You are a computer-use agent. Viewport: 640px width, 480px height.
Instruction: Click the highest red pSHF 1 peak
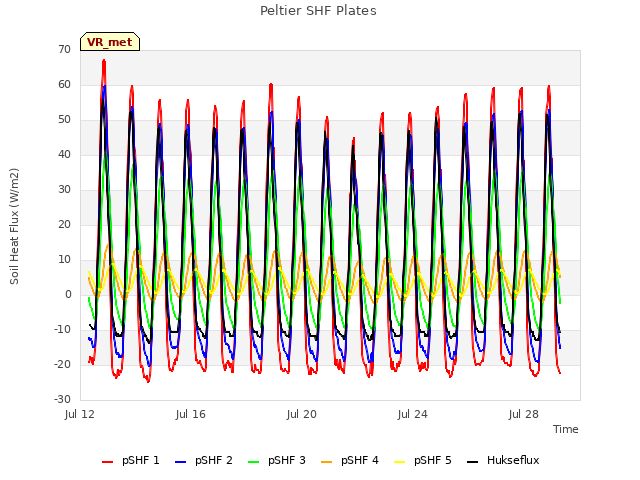(104, 61)
